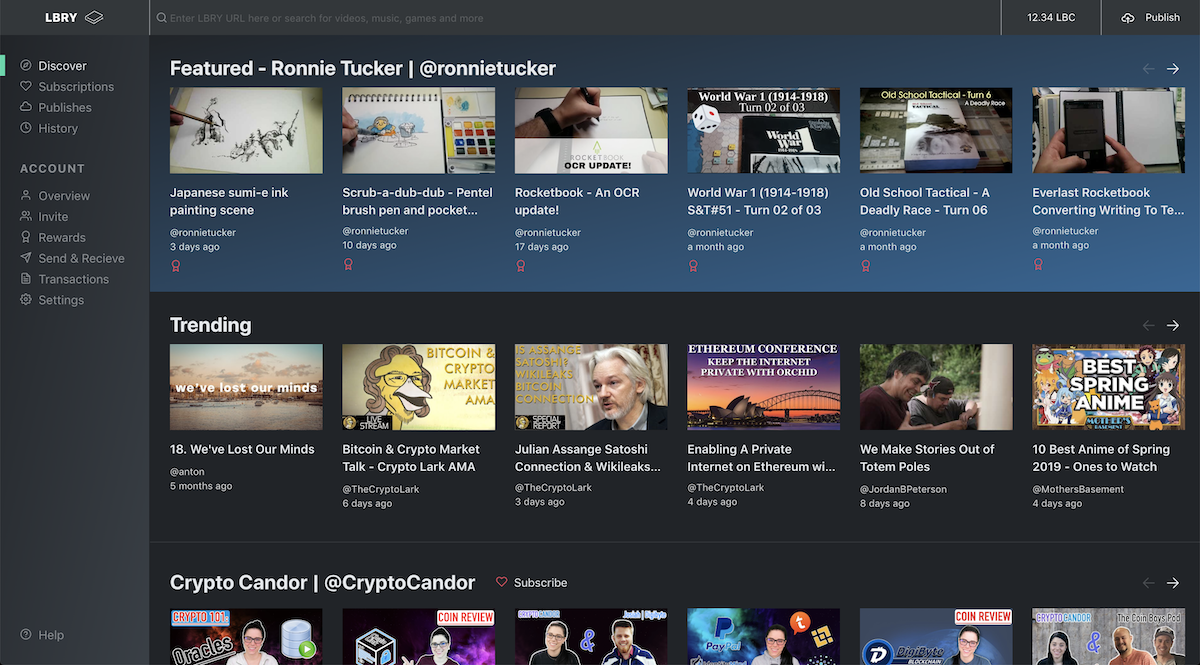Click the 12.34 LBC balance button
1200x665 pixels.
point(1051,18)
